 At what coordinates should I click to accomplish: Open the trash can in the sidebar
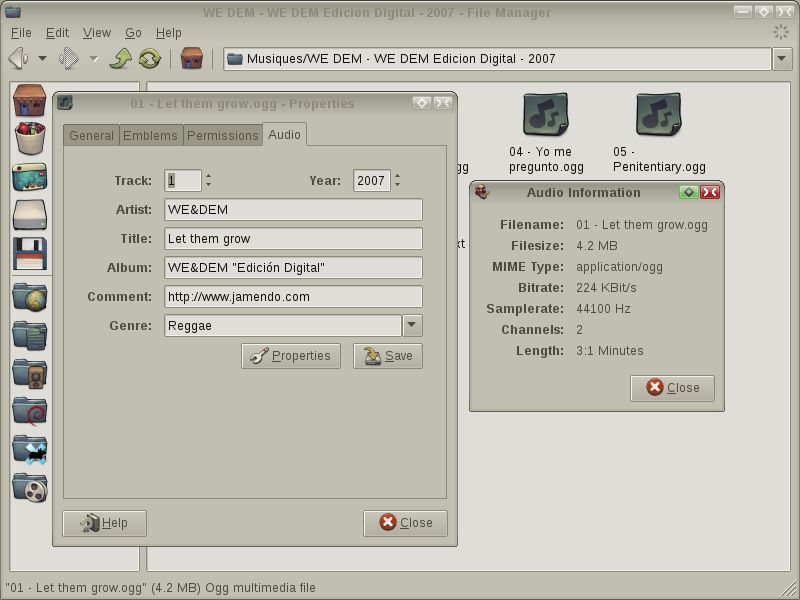click(x=30, y=138)
